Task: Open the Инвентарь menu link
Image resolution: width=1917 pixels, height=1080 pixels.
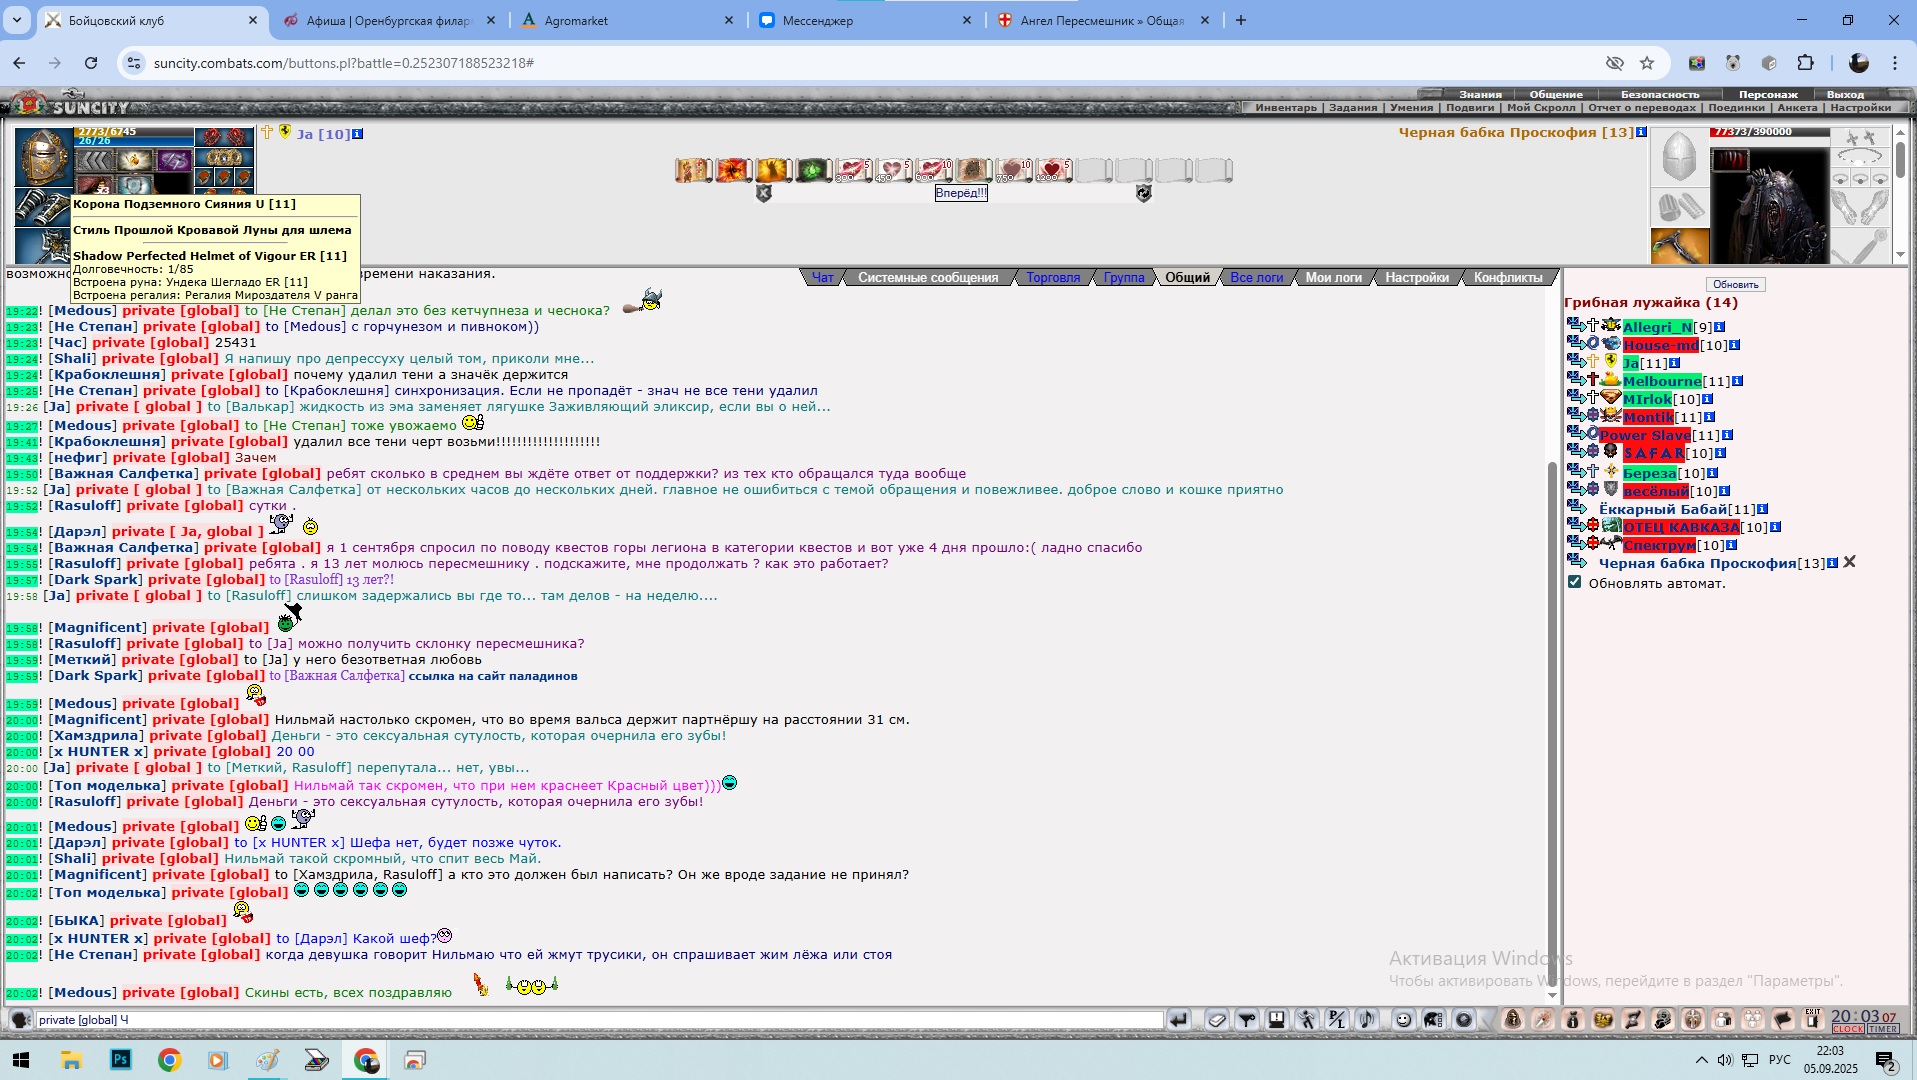Action: coord(1286,108)
